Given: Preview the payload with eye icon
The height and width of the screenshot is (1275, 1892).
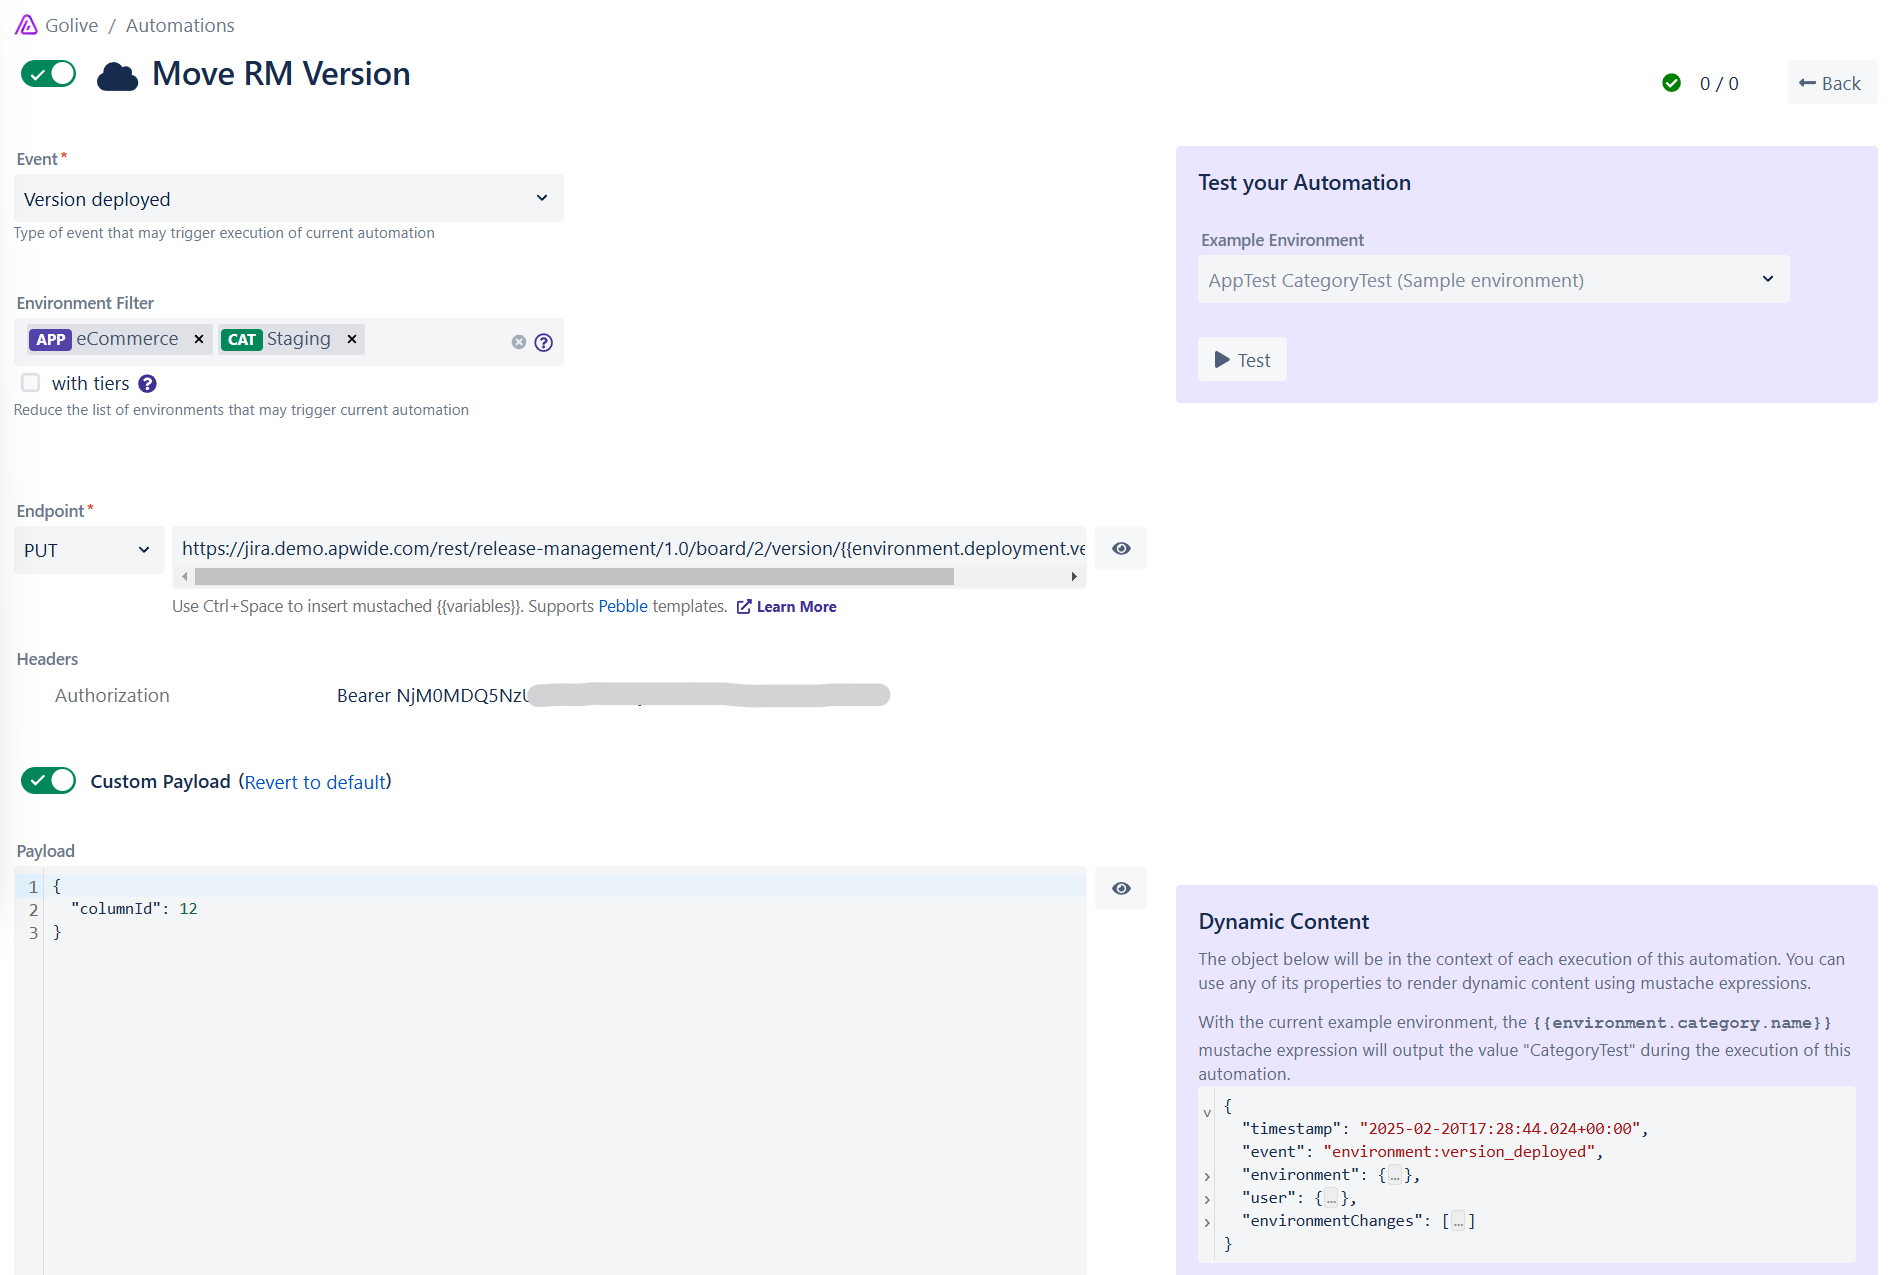Looking at the screenshot, I should (1121, 889).
